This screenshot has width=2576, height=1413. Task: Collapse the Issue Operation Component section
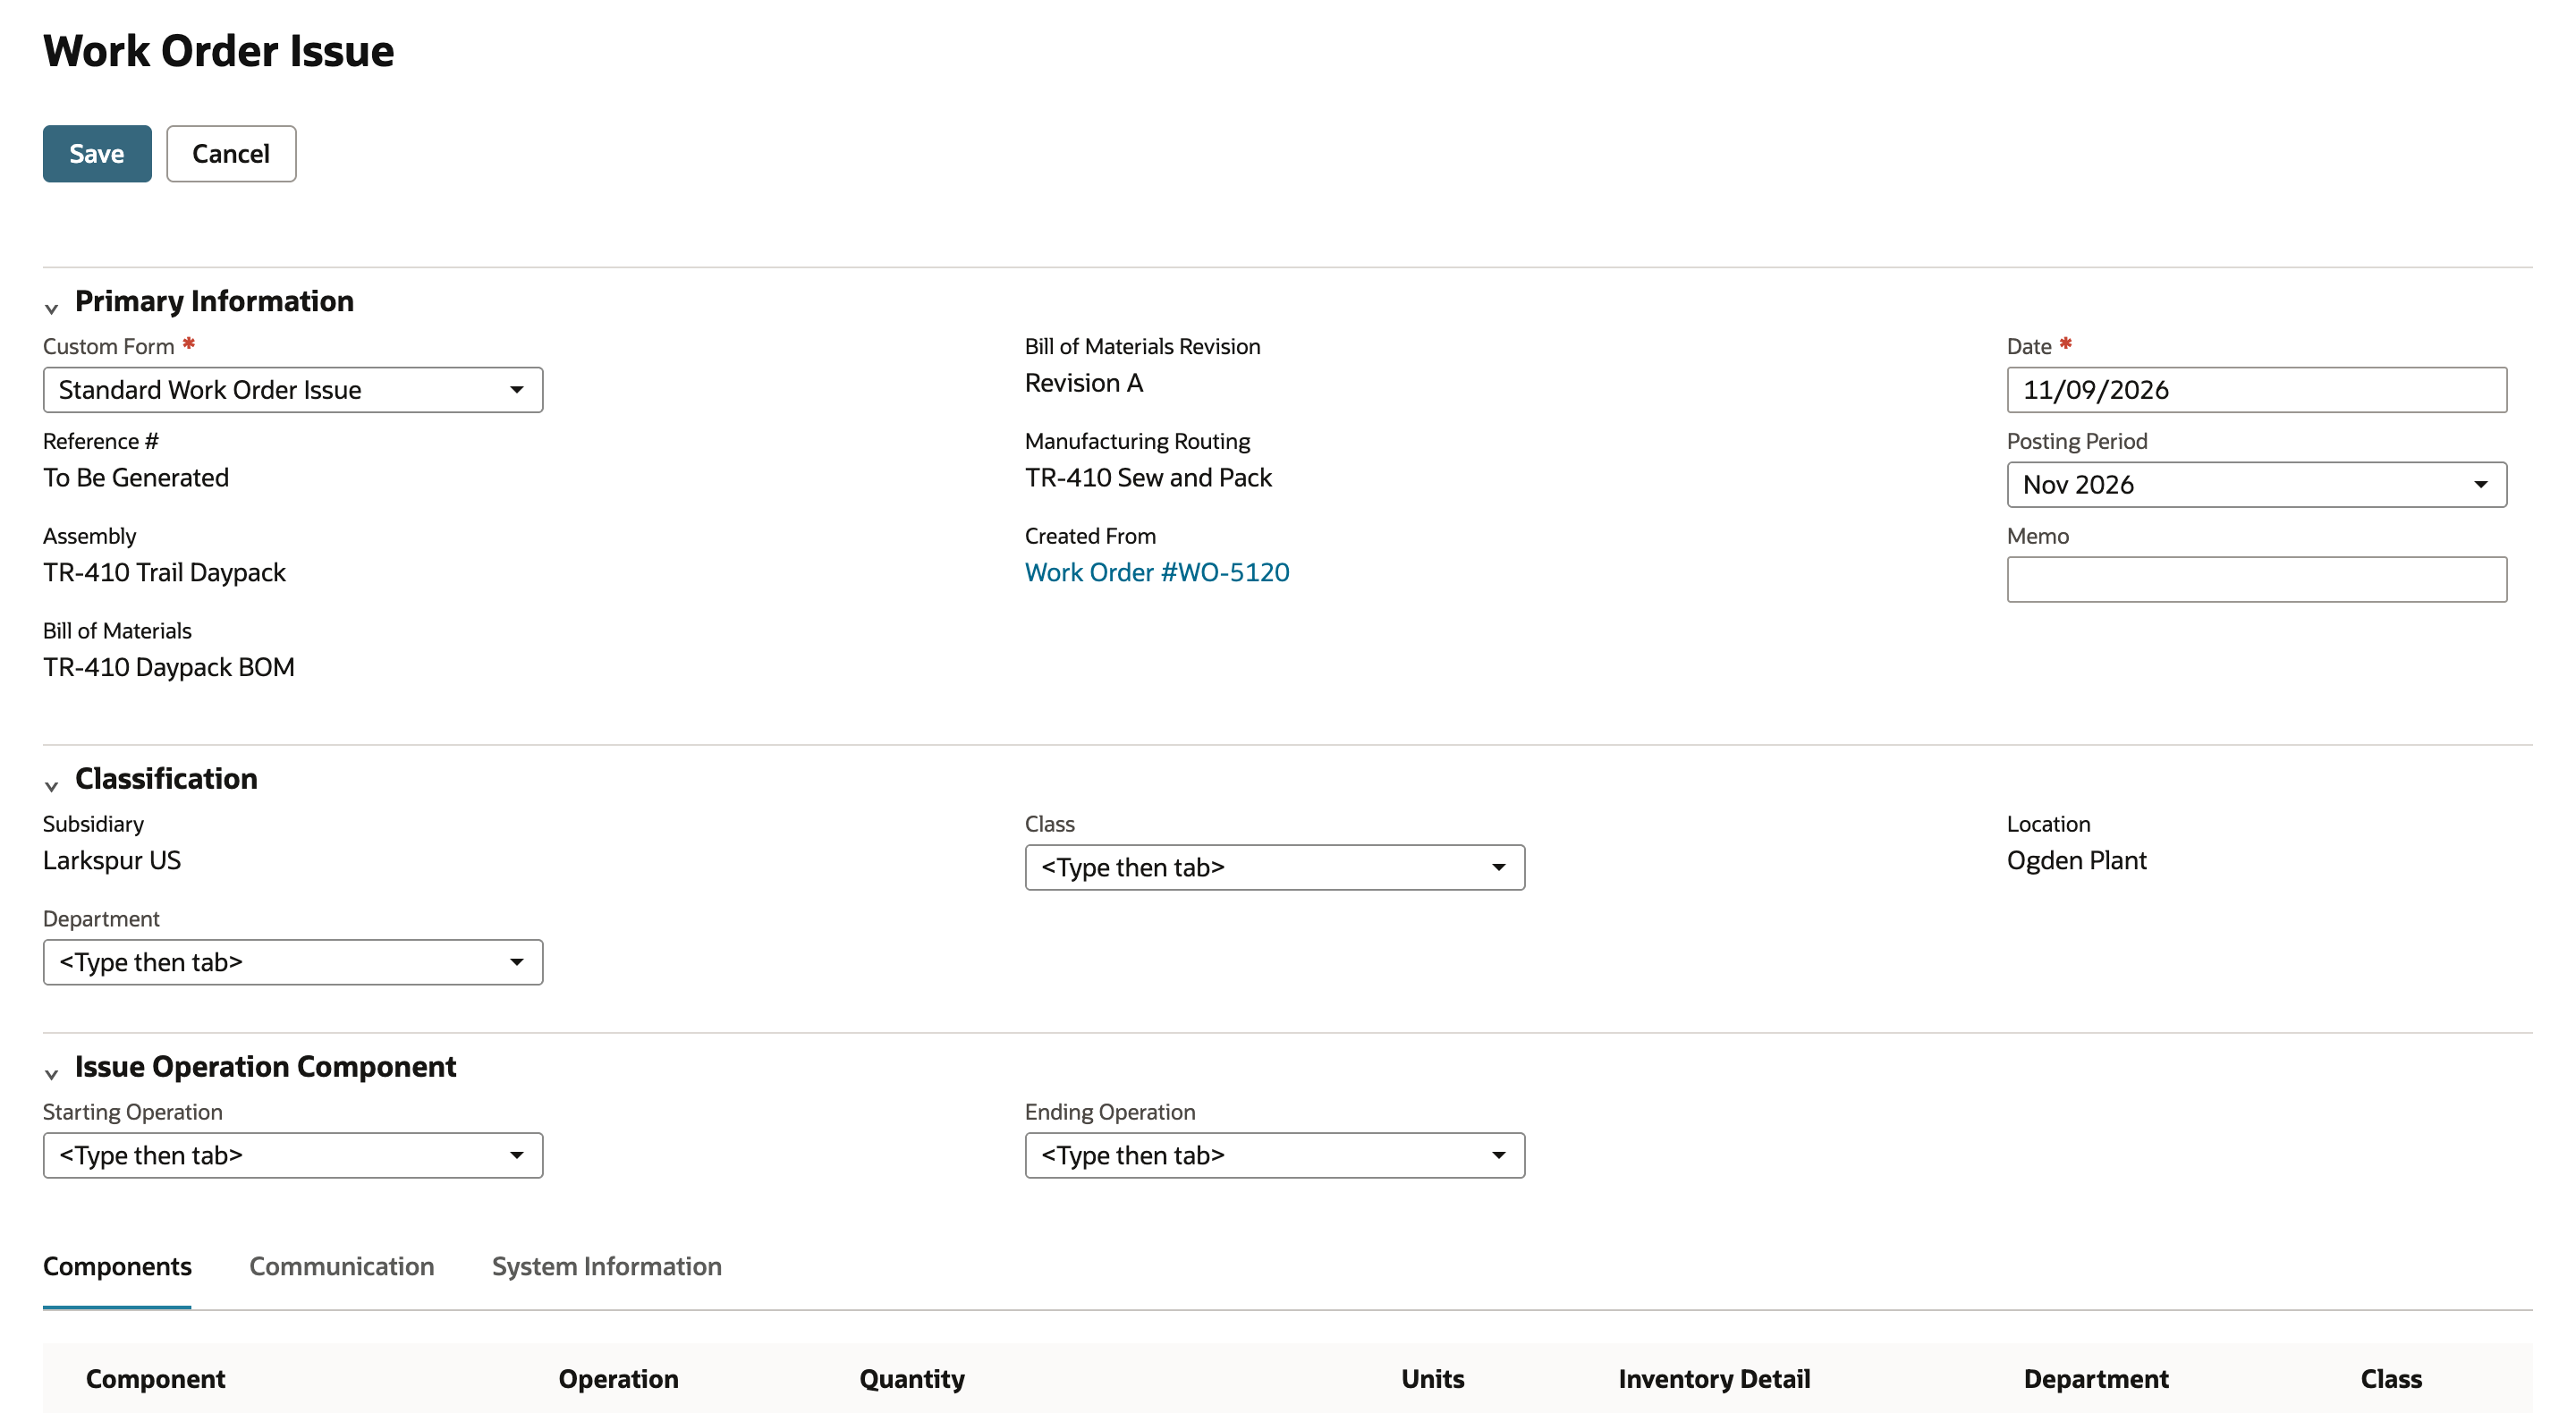pos(52,1074)
